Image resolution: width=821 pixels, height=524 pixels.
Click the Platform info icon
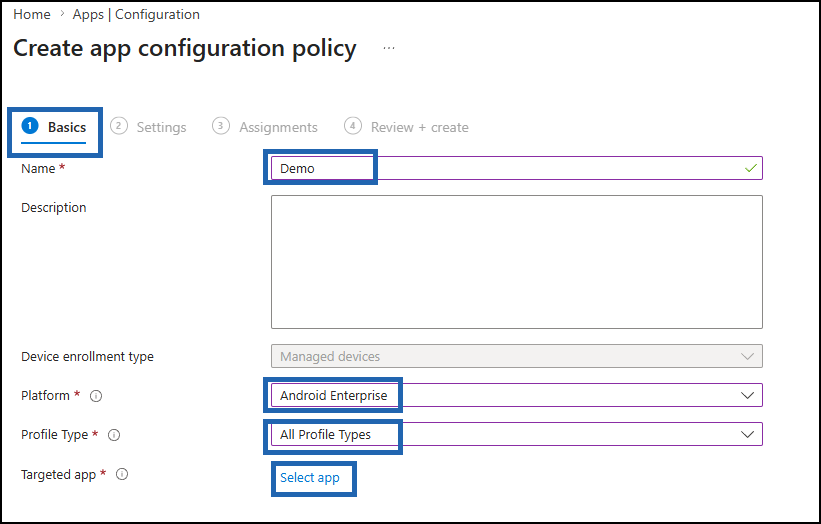(96, 396)
